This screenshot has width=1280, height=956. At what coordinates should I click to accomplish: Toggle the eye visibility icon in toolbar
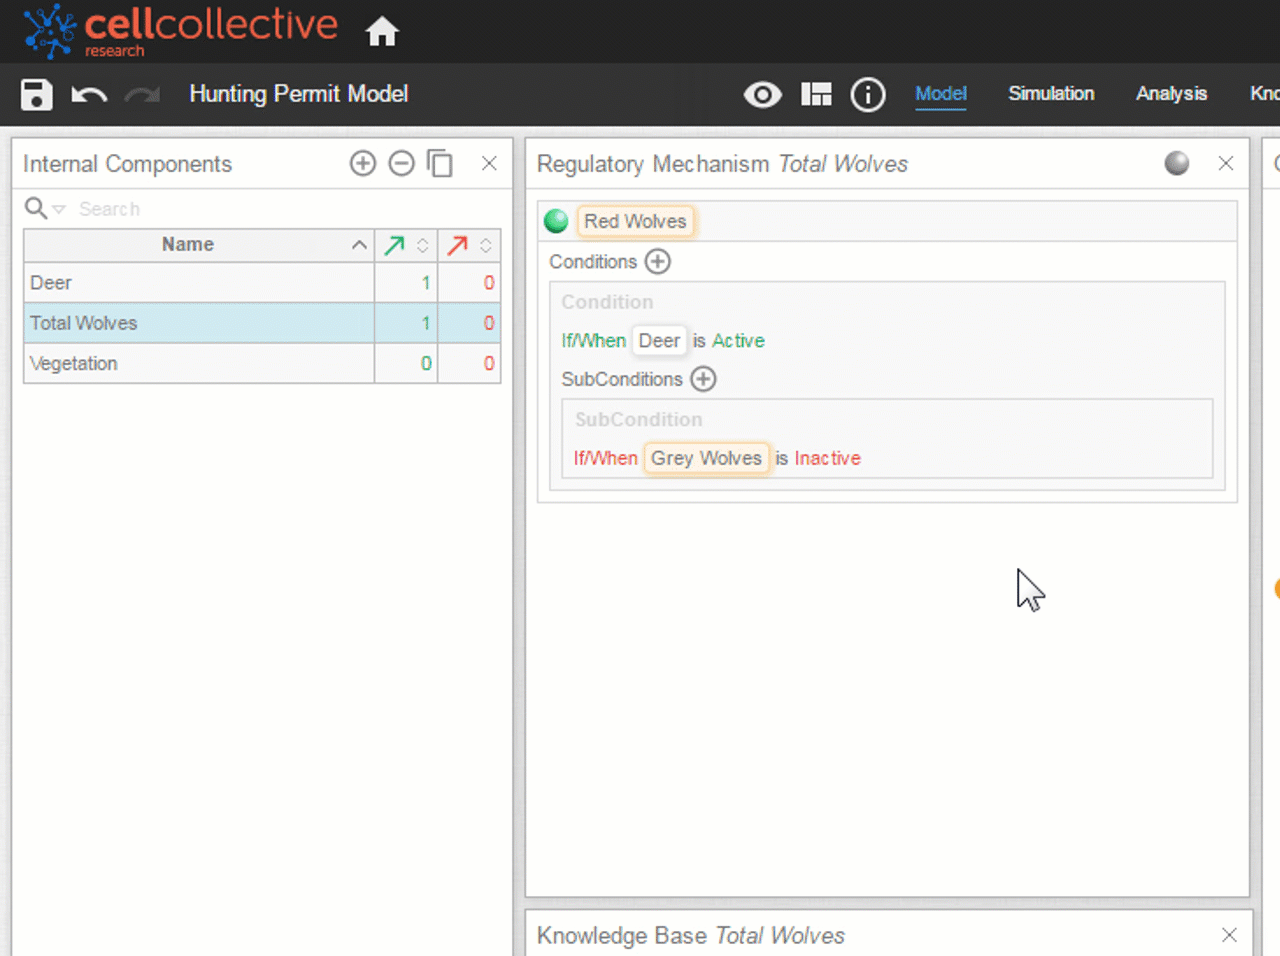[762, 94]
